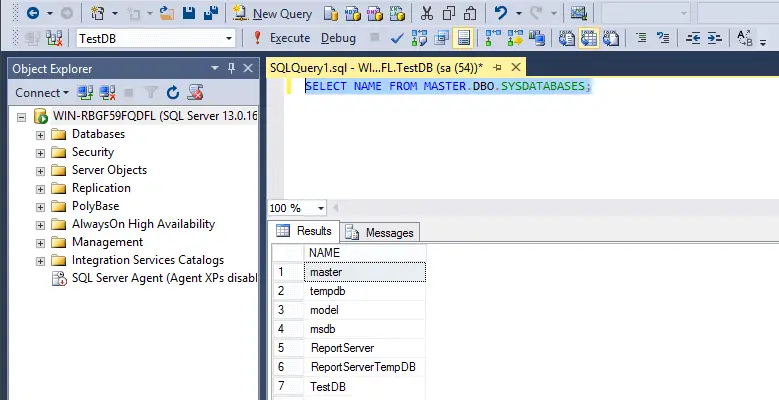Image resolution: width=779 pixels, height=400 pixels.
Task: Click the ReportServerTempDB result cell
Action: 365,367
